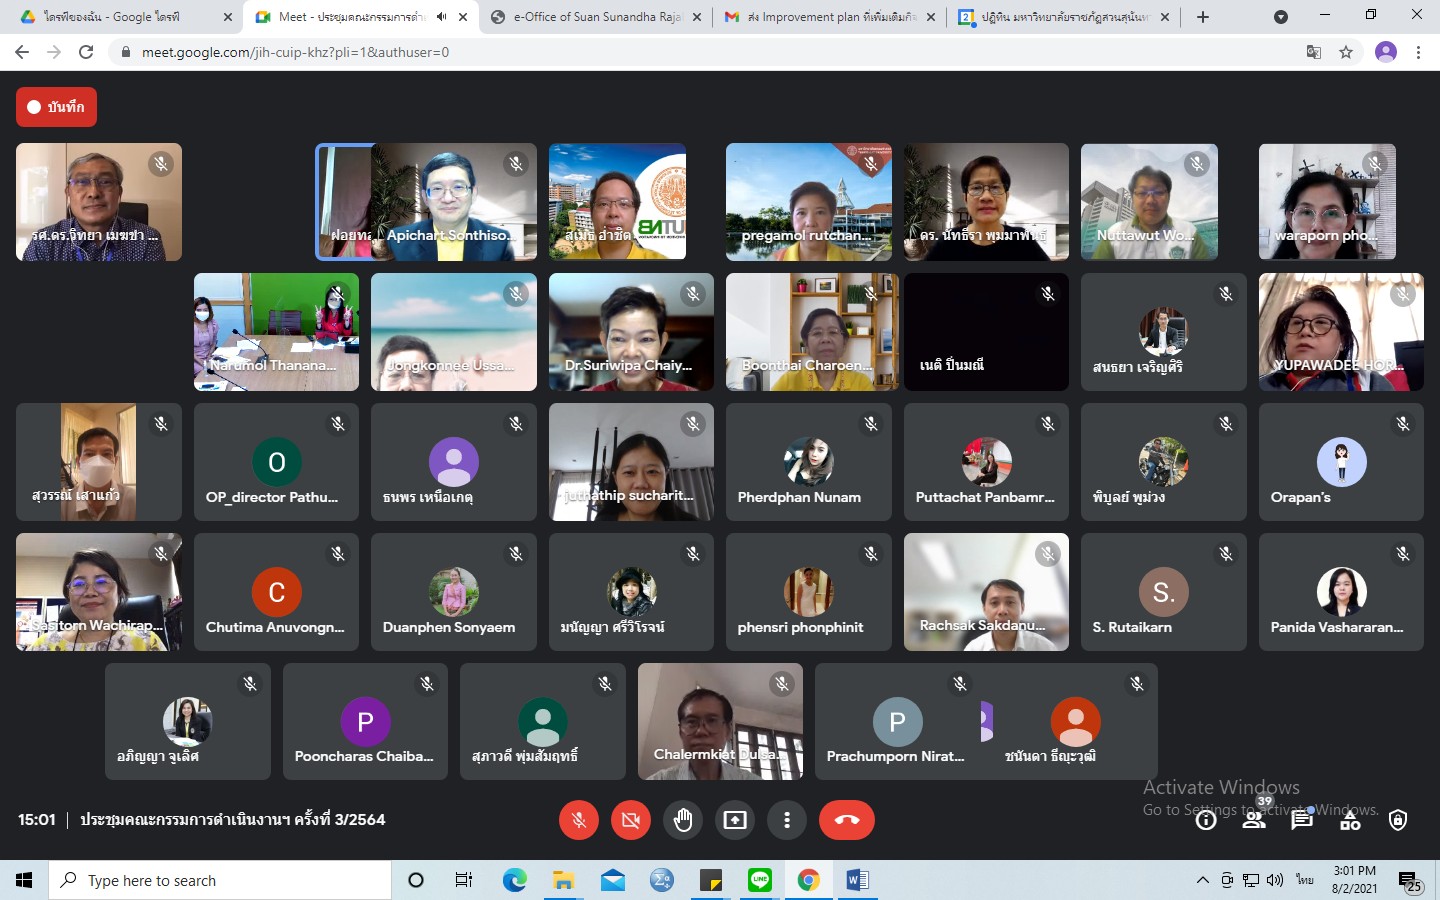This screenshot has width=1440, height=900.
Task: Open host controls shield lock icon
Action: [x=1398, y=821]
